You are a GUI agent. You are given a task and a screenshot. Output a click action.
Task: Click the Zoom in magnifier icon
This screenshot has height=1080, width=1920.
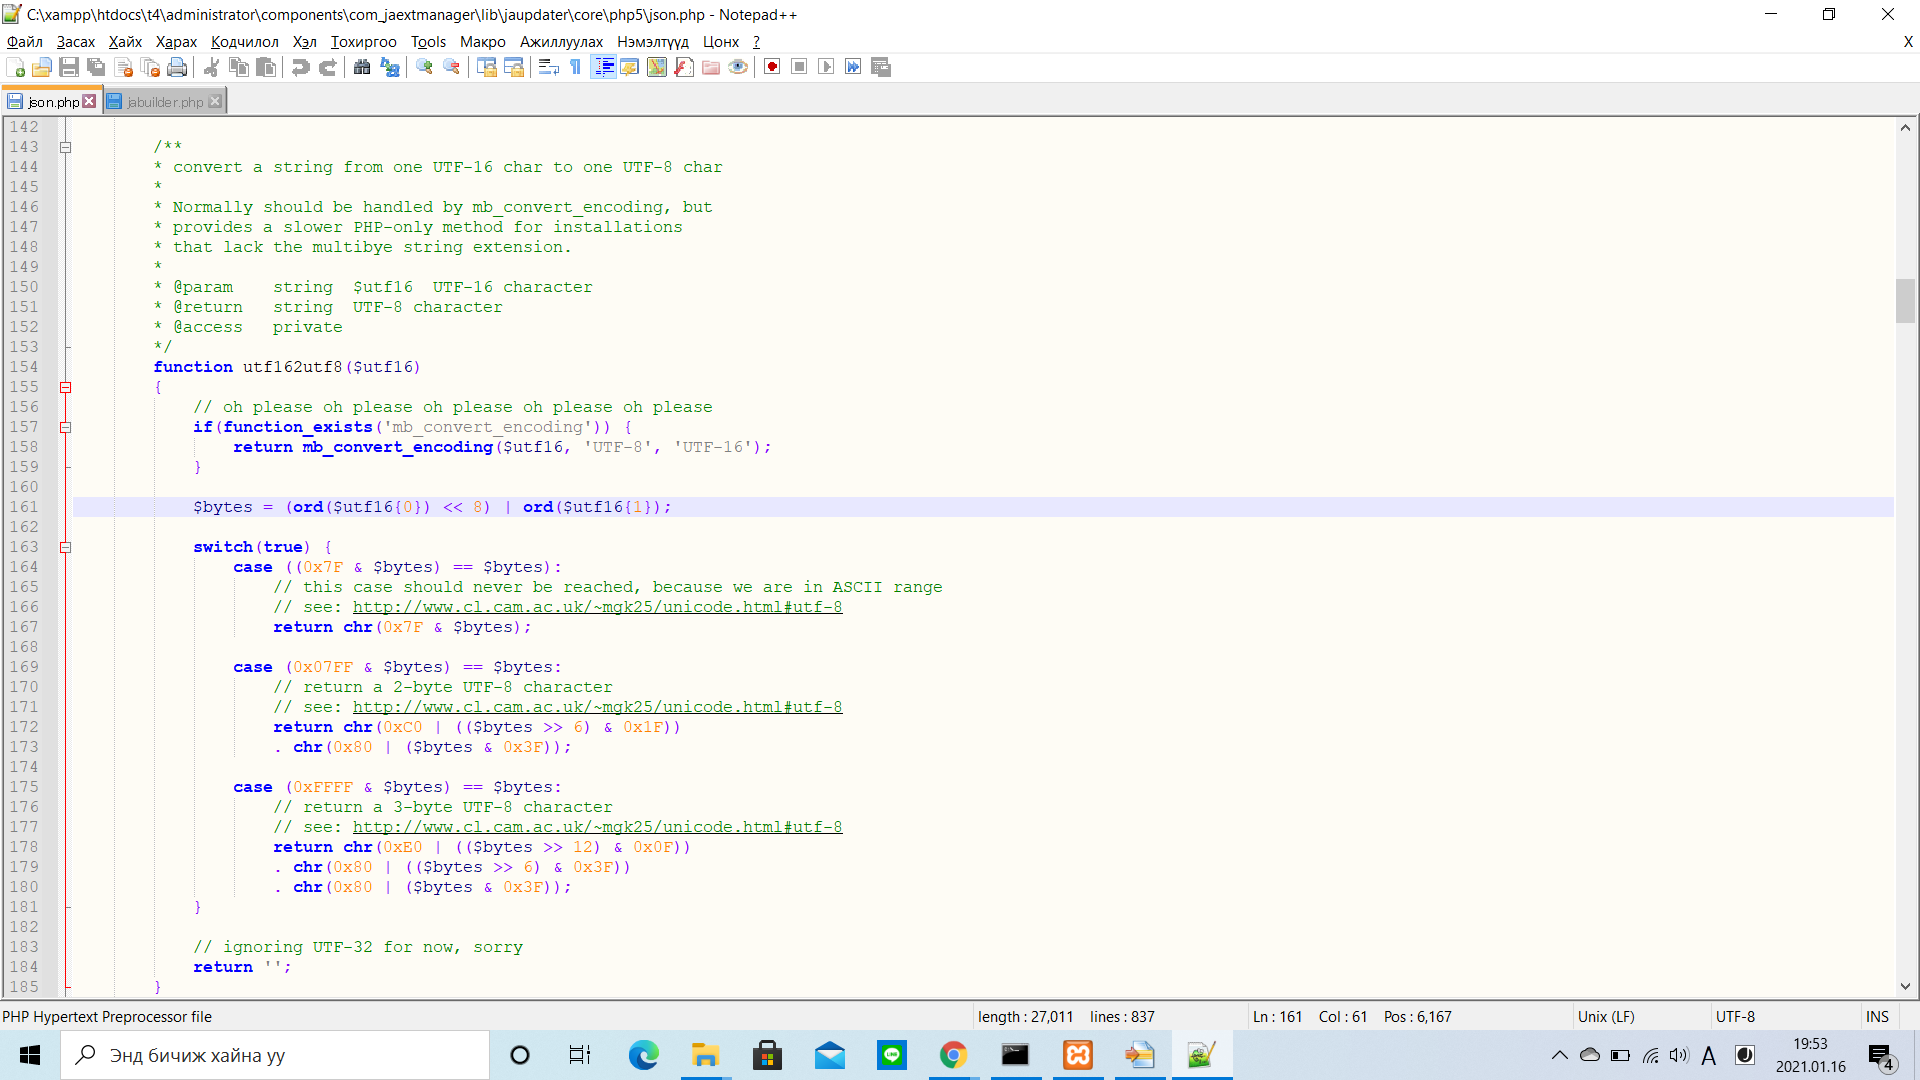(x=425, y=67)
